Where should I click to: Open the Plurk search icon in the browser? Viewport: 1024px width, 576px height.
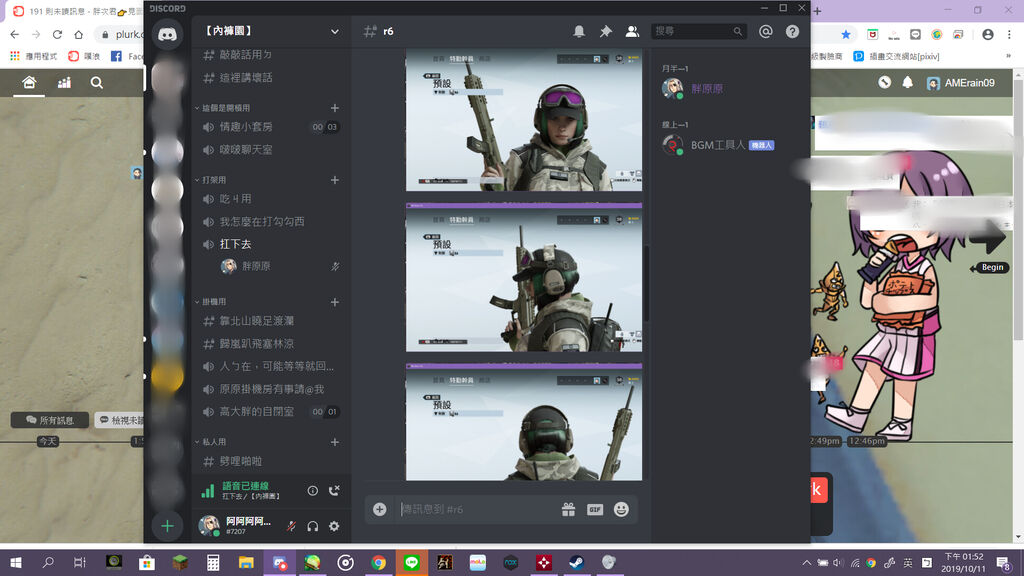tap(97, 82)
